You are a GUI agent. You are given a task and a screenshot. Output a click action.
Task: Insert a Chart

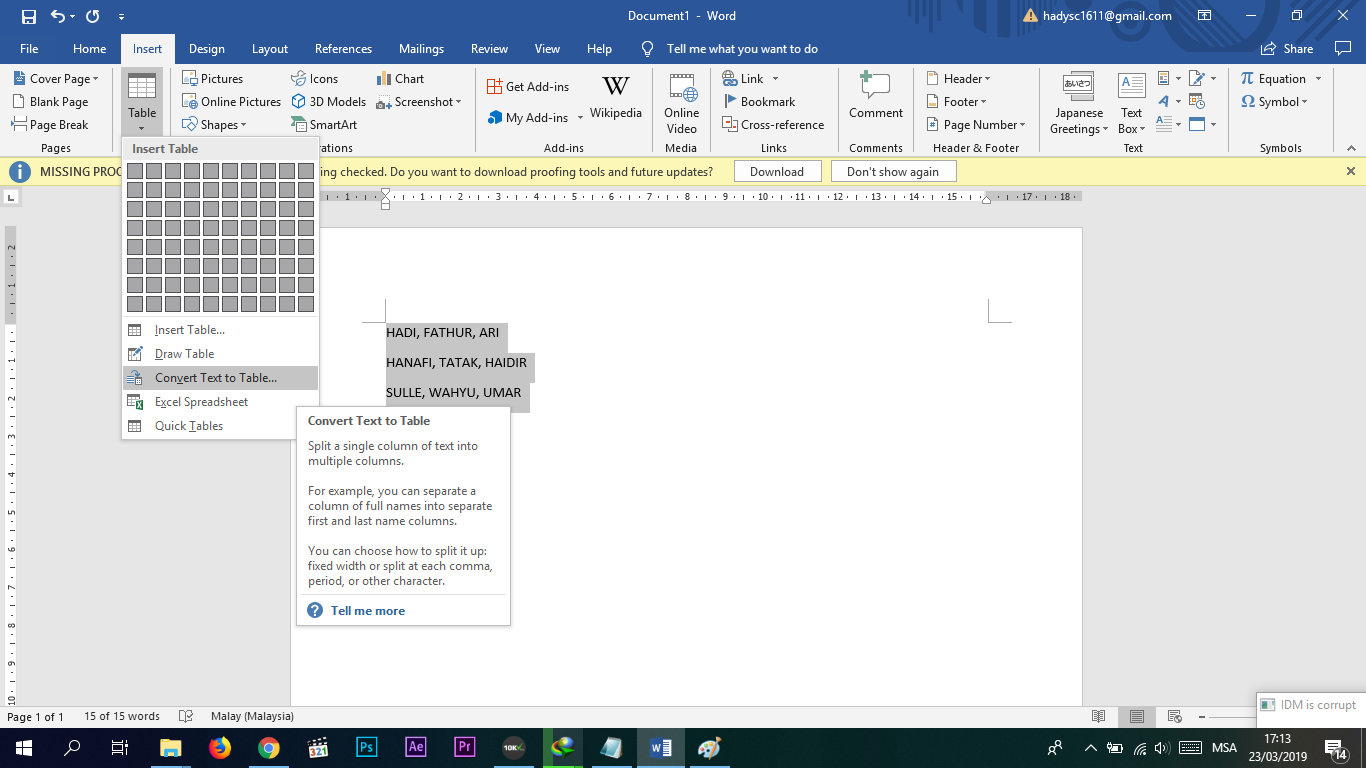(403, 78)
